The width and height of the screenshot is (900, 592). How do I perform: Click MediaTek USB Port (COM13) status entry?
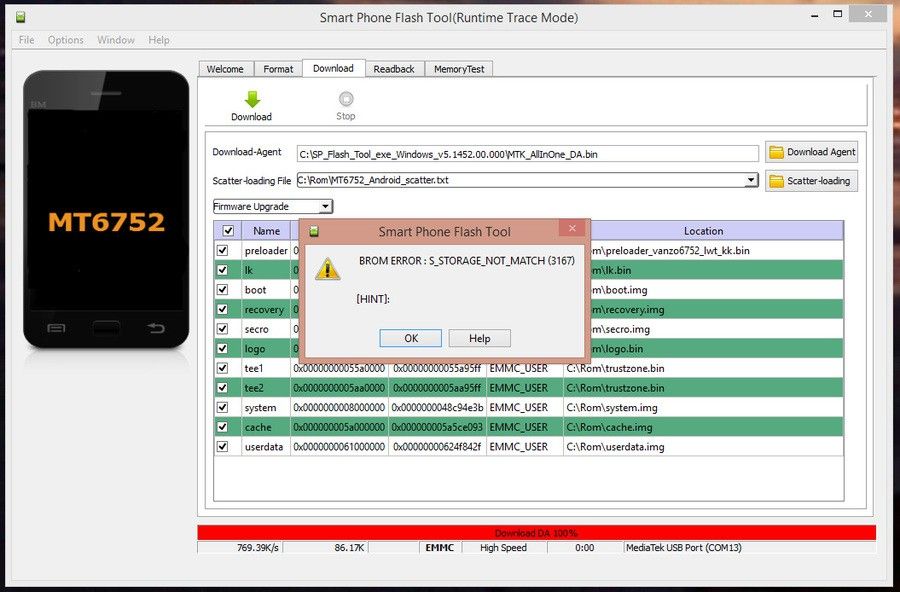coord(684,548)
